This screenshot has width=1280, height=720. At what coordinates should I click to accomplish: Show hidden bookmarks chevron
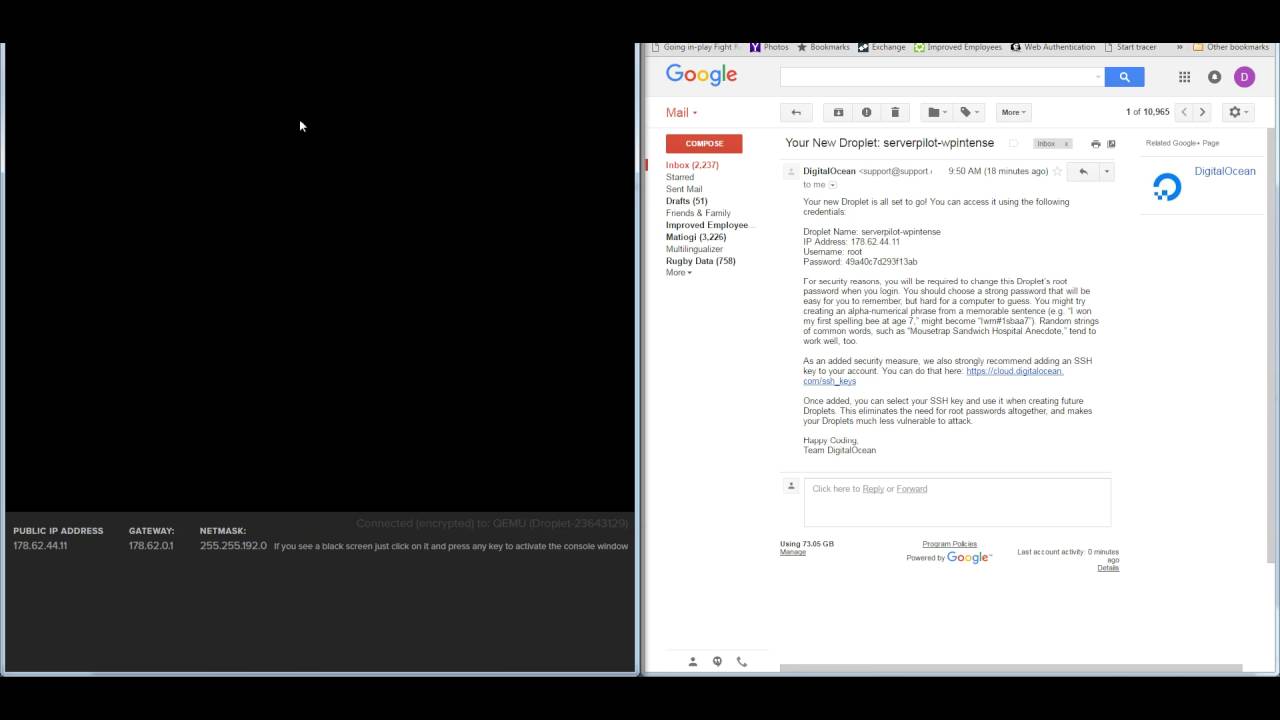pyautogui.click(x=1179, y=47)
